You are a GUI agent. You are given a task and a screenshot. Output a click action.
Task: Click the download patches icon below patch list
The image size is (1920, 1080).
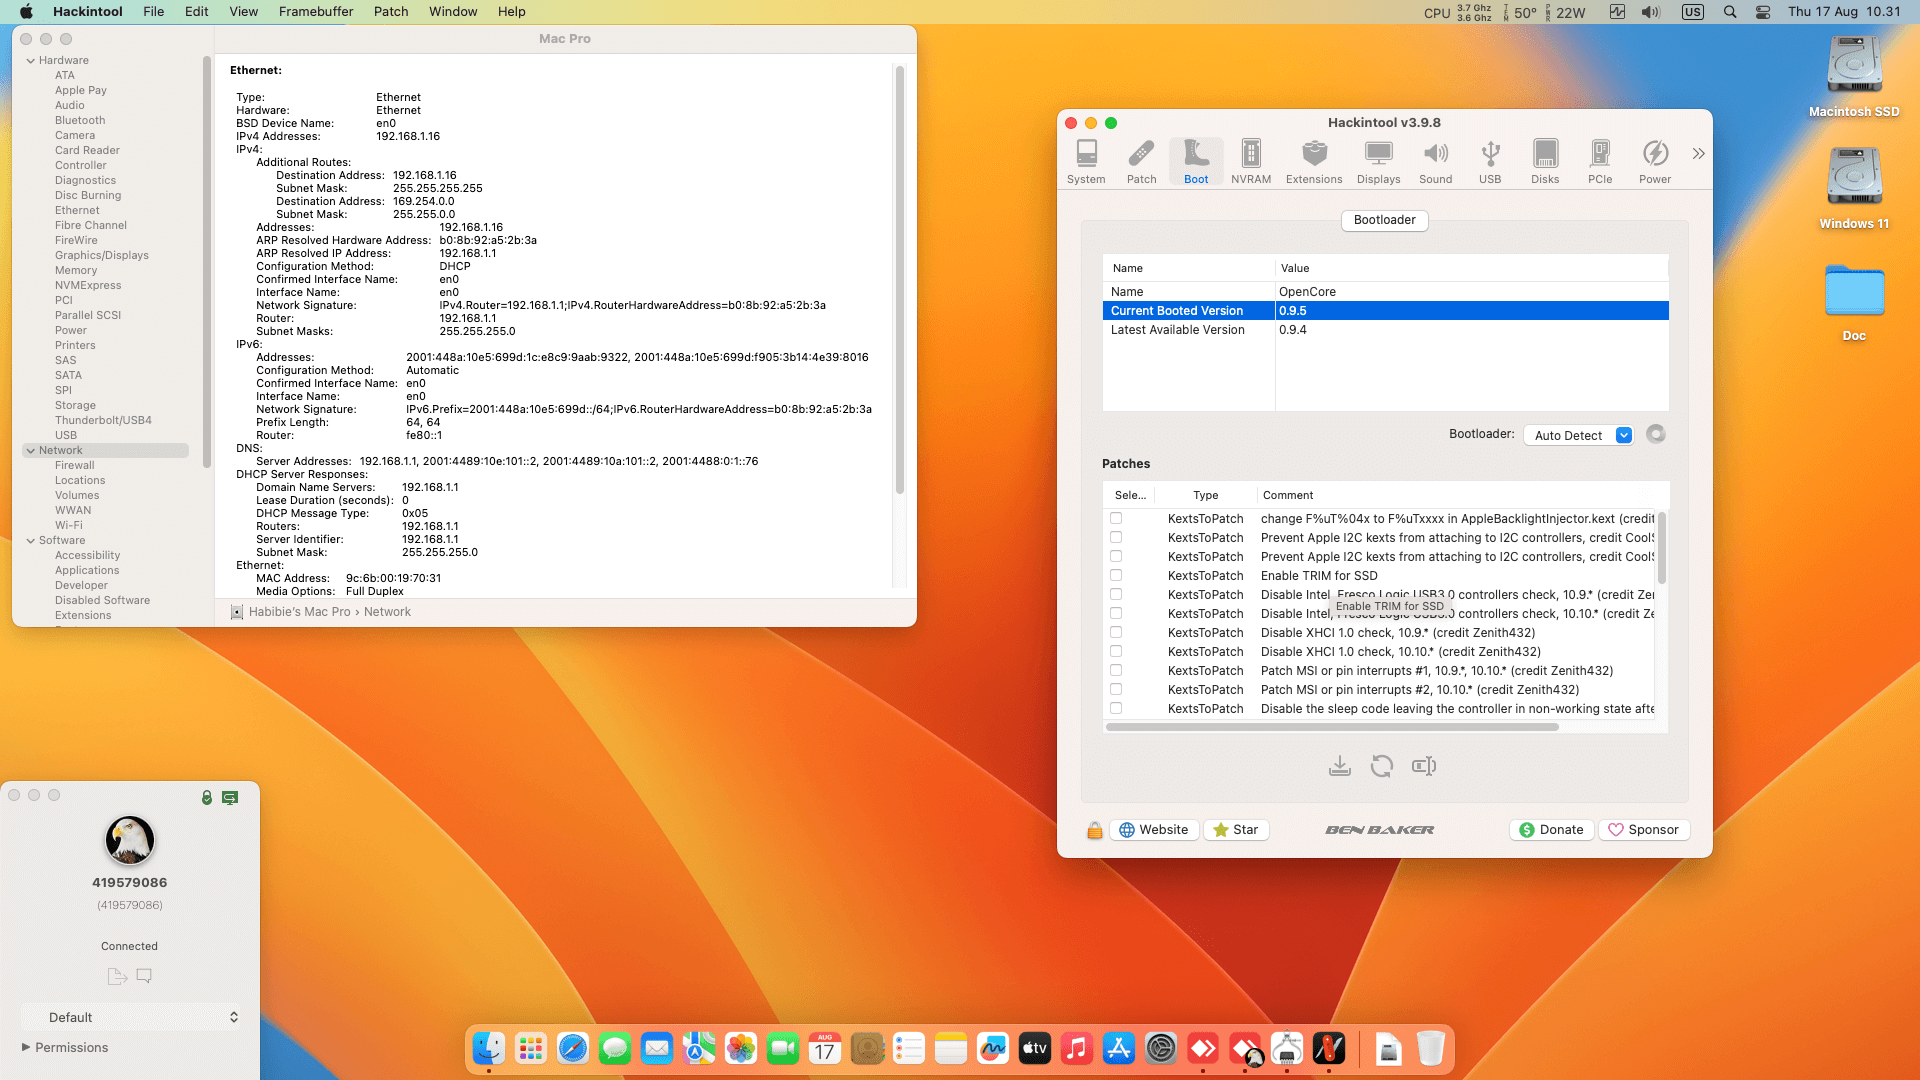[1340, 766]
